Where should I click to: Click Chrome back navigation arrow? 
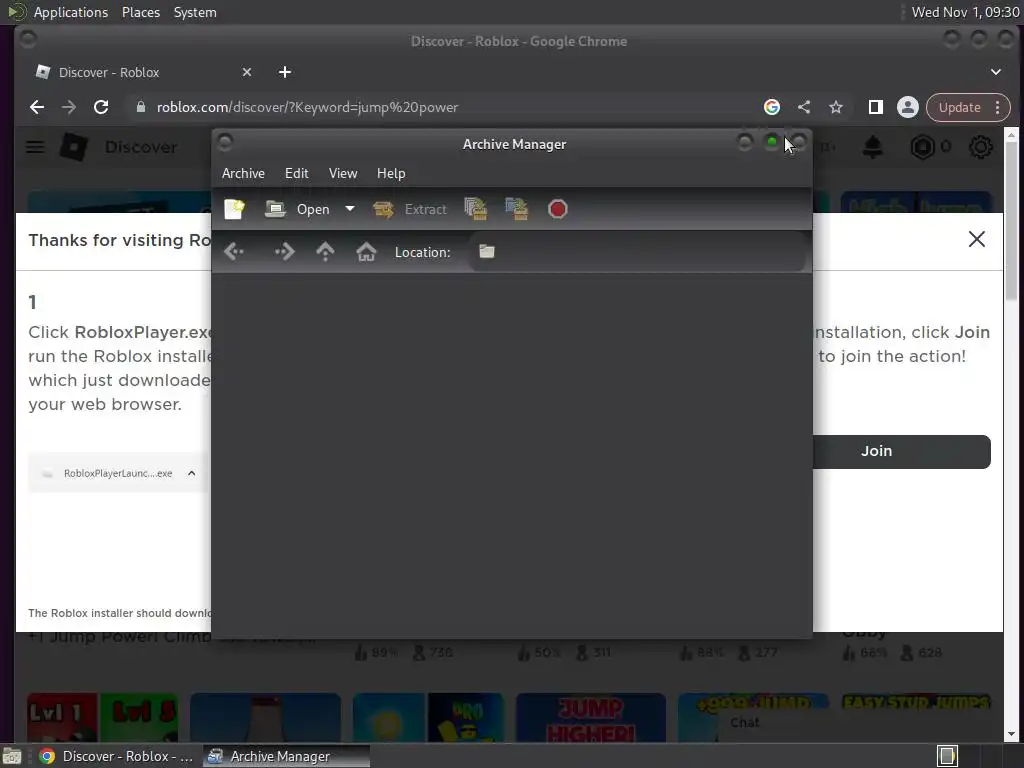37,107
